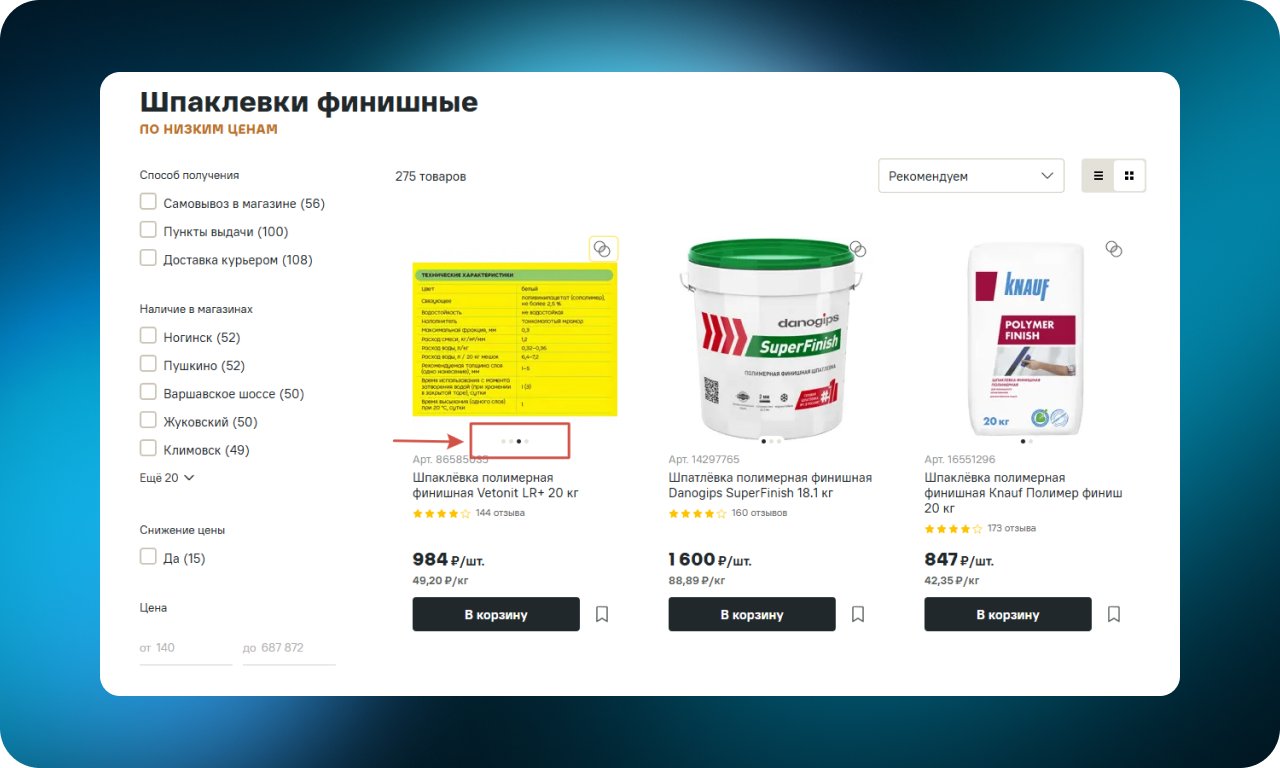1280x768 pixels.
Task: Add Knauf Polymer Finish to comparison
Action: (x=1113, y=248)
